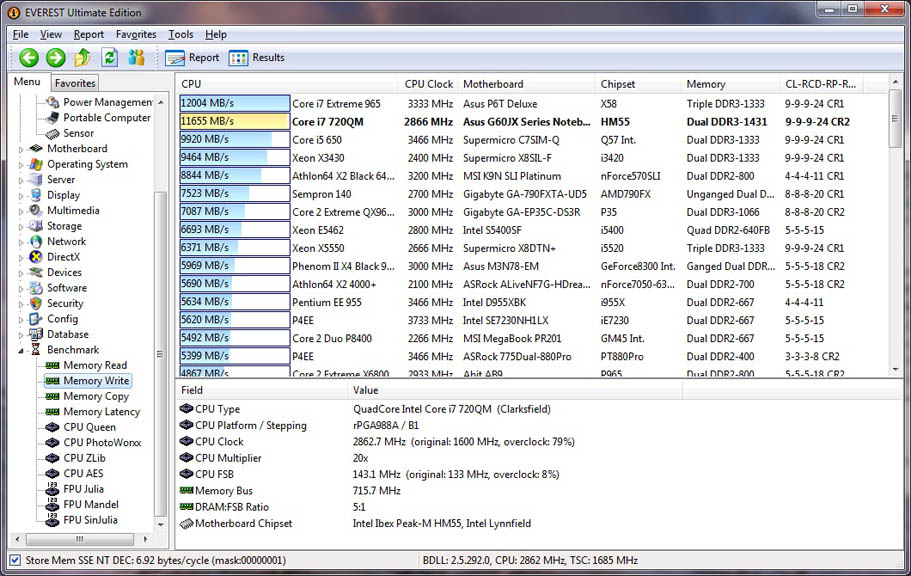The image size is (911, 576).
Task: Click the green Forward arrow icon
Action: (x=56, y=58)
